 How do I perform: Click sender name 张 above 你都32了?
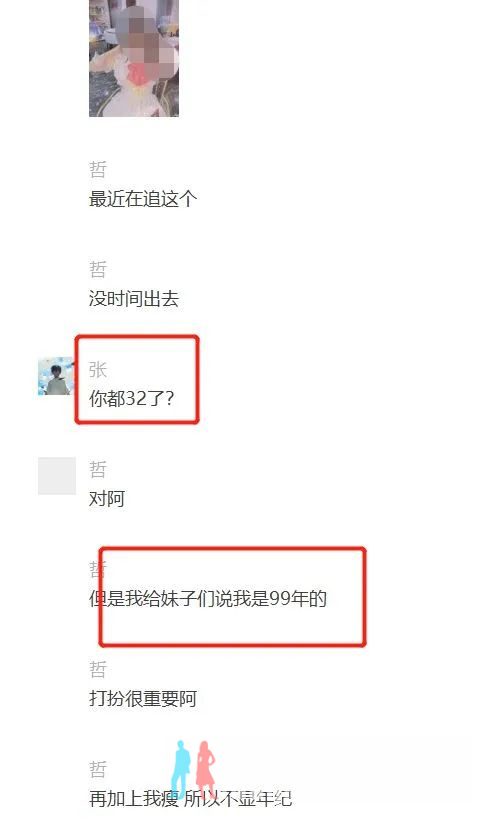pos(98,370)
